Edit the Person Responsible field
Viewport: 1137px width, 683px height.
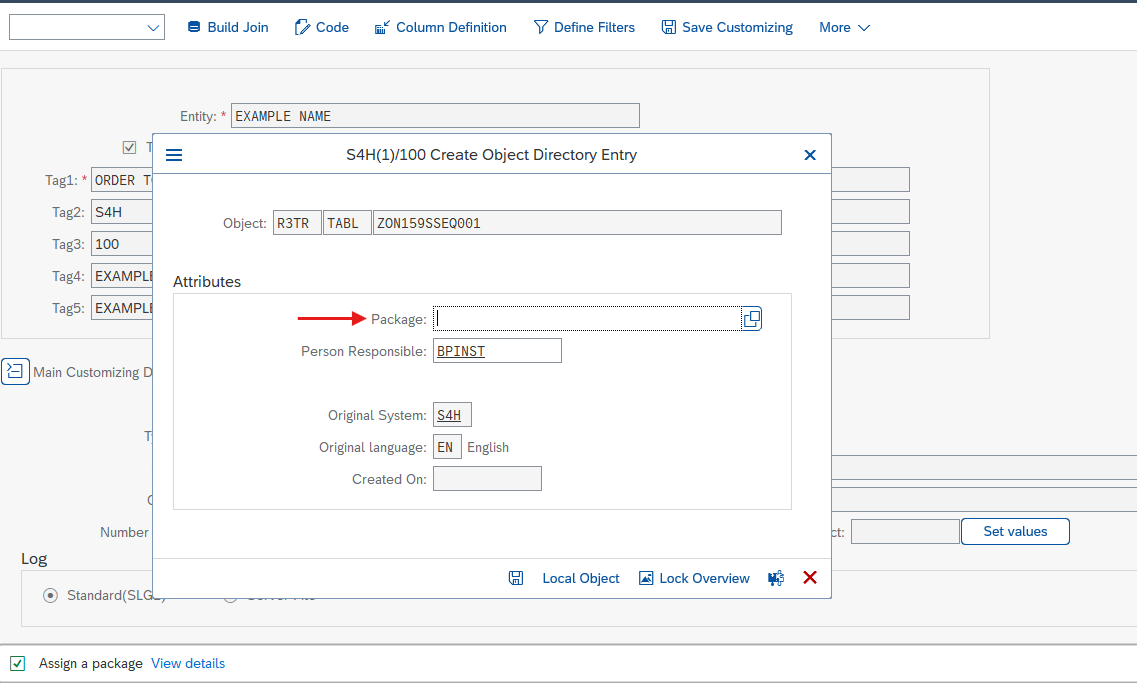coord(497,351)
